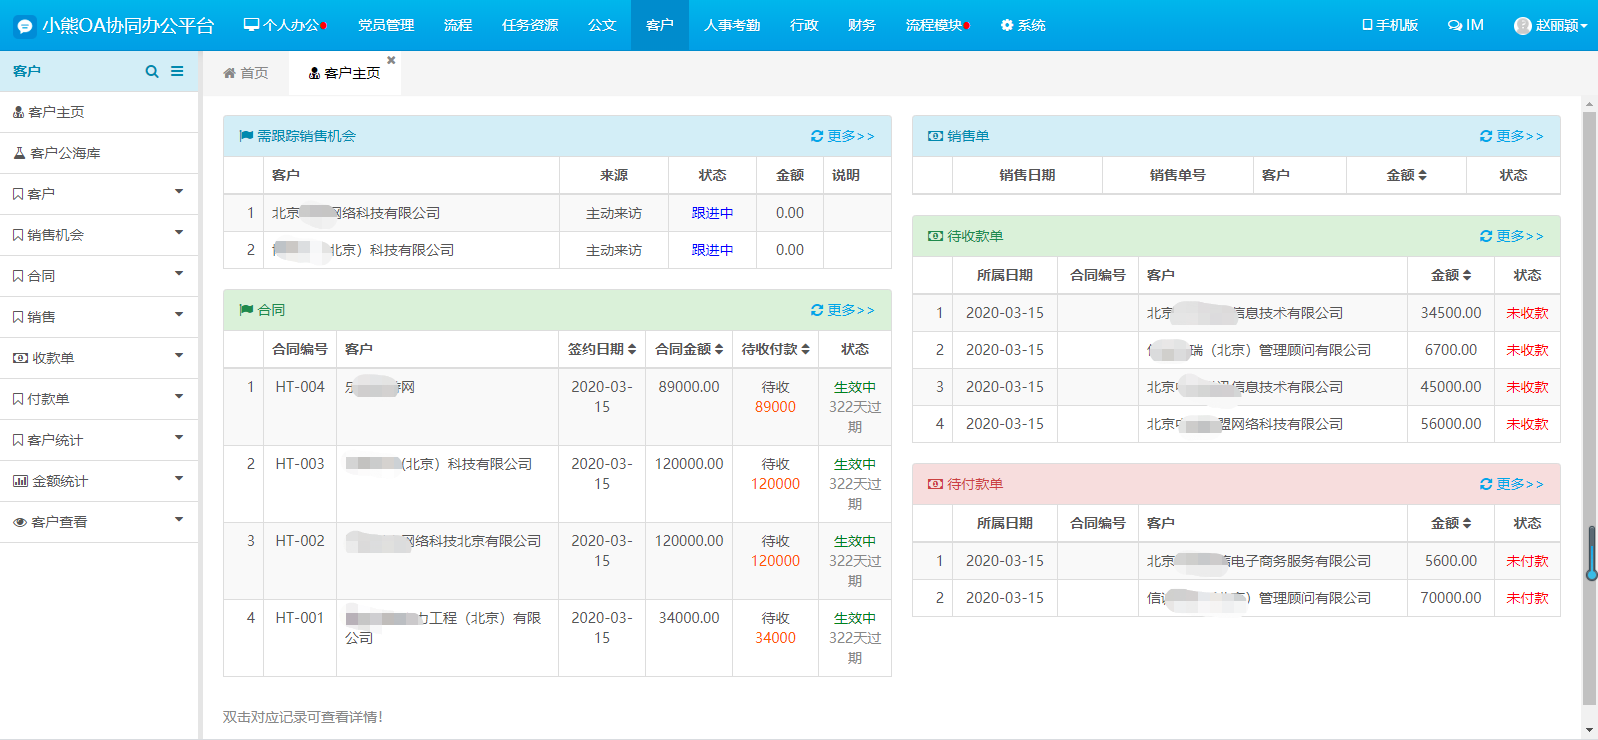Expand the 销售 sidebar group
1598x740 pixels.
coord(99,317)
